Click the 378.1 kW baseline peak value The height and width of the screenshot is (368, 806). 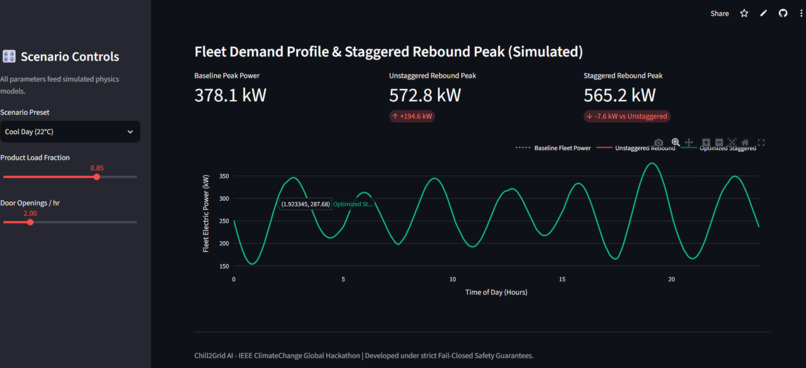point(230,96)
